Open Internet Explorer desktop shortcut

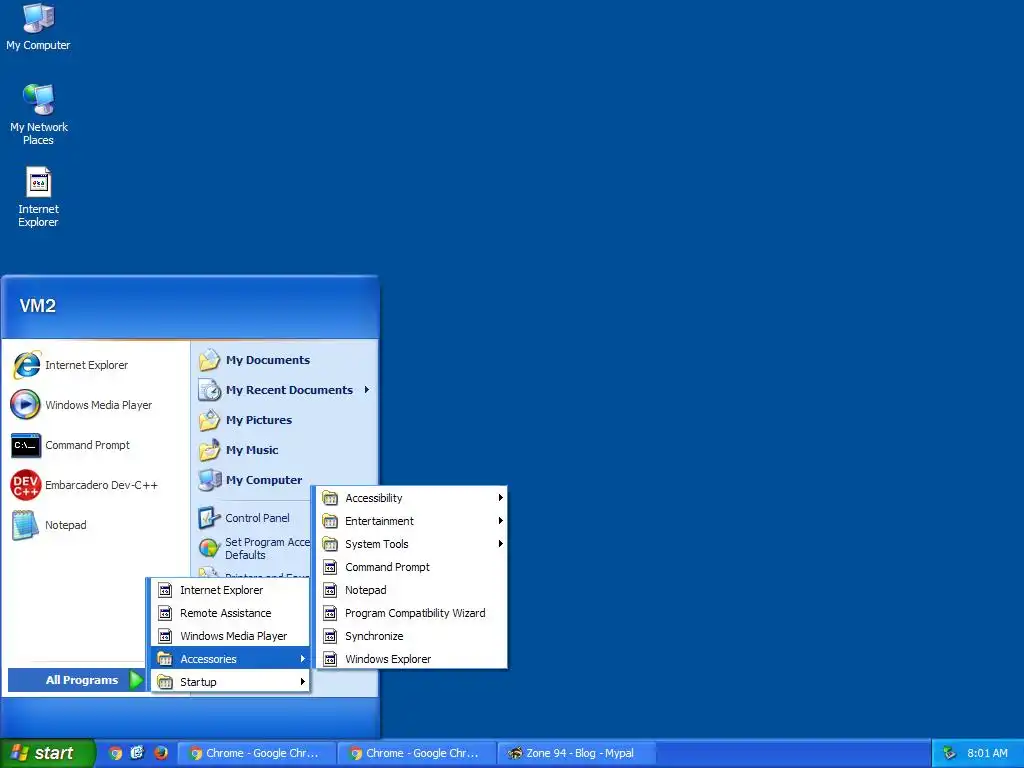[38, 182]
